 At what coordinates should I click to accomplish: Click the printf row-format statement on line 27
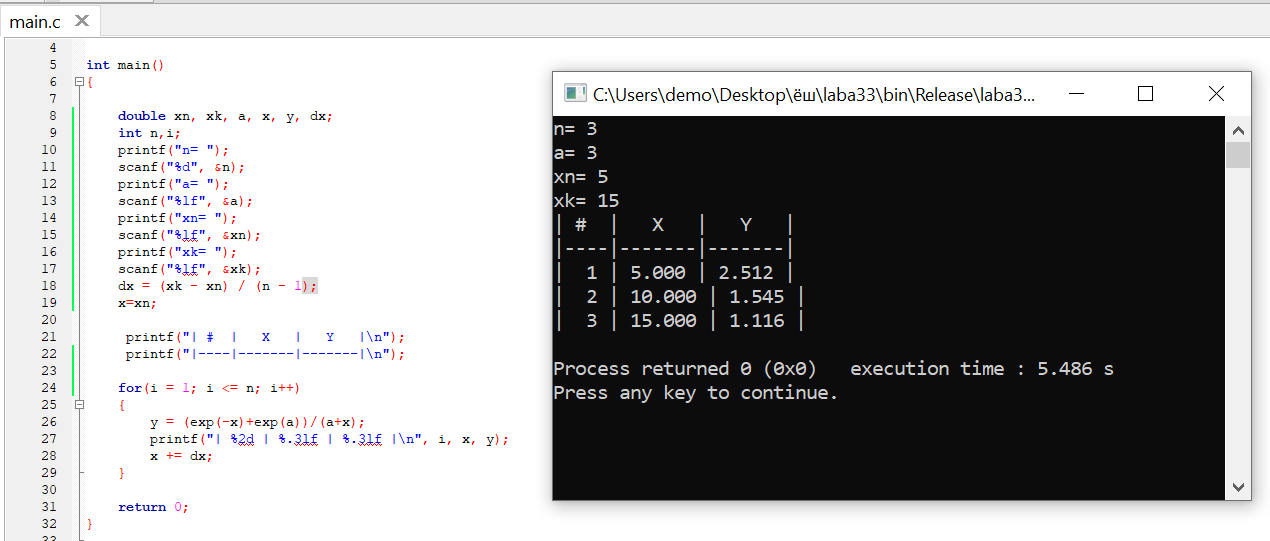[329, 439]
